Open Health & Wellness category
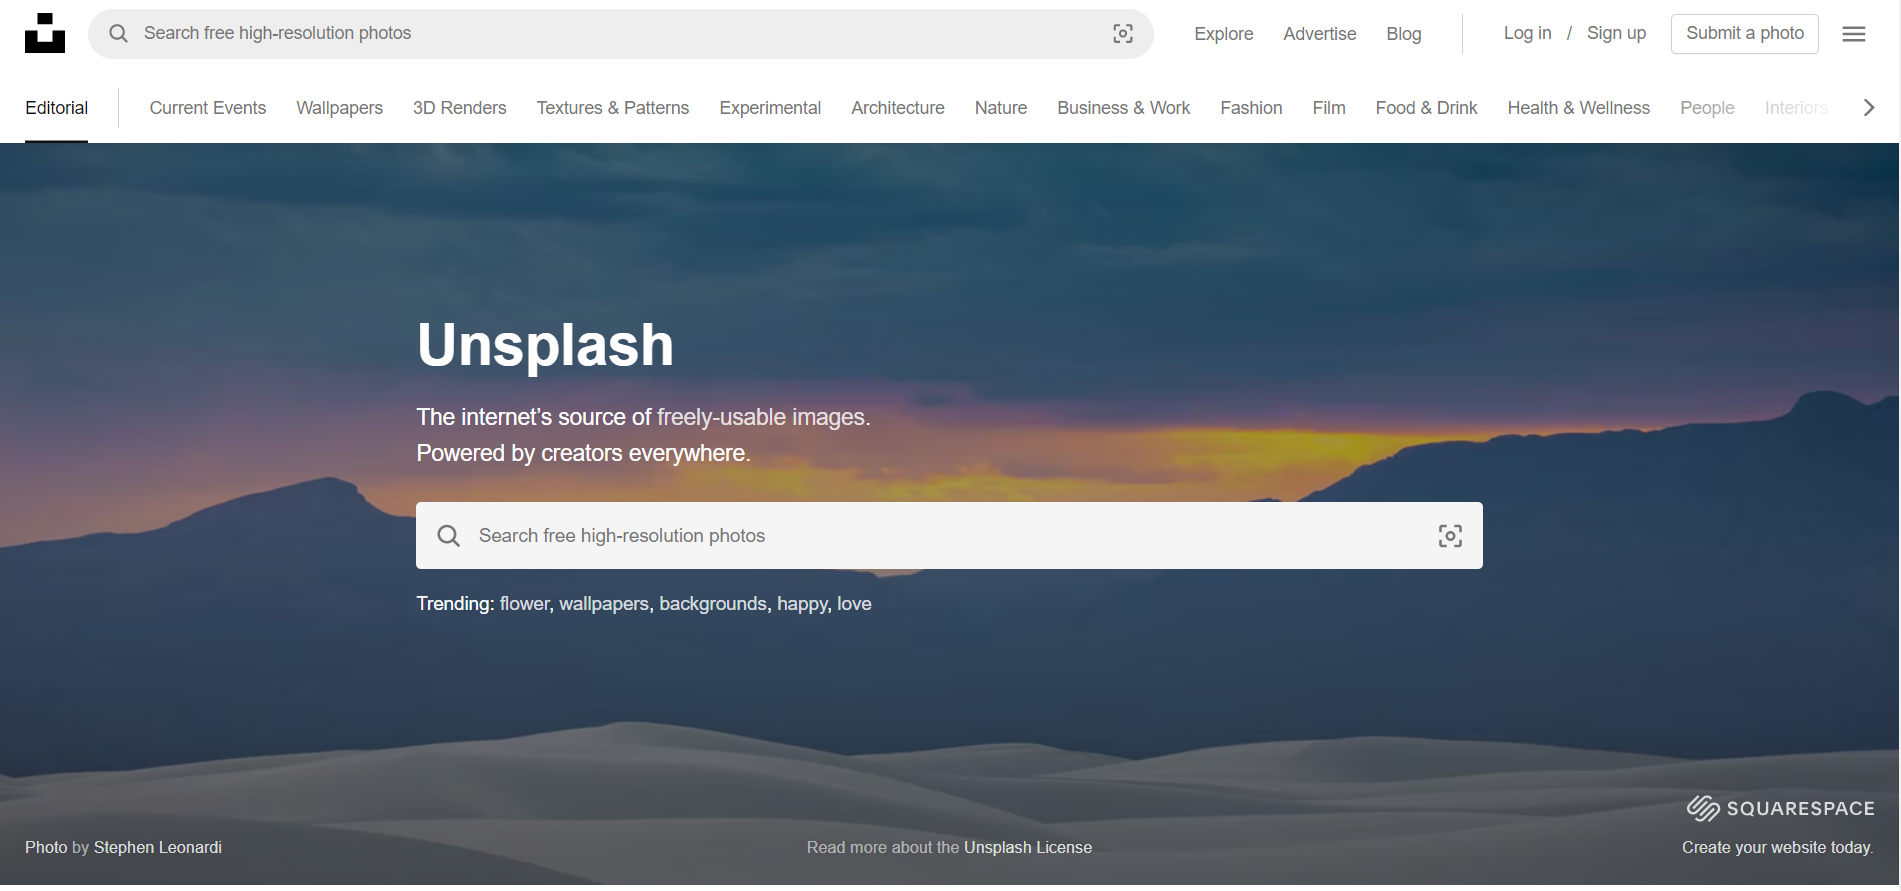 pos(1579,108)
